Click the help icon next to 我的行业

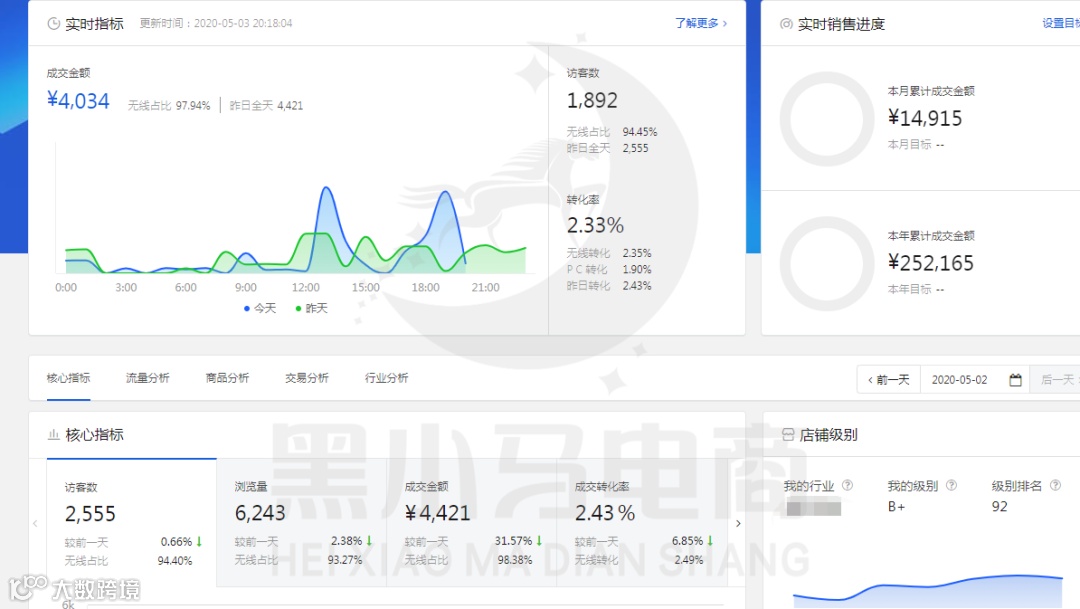click(x=847, y=486)
